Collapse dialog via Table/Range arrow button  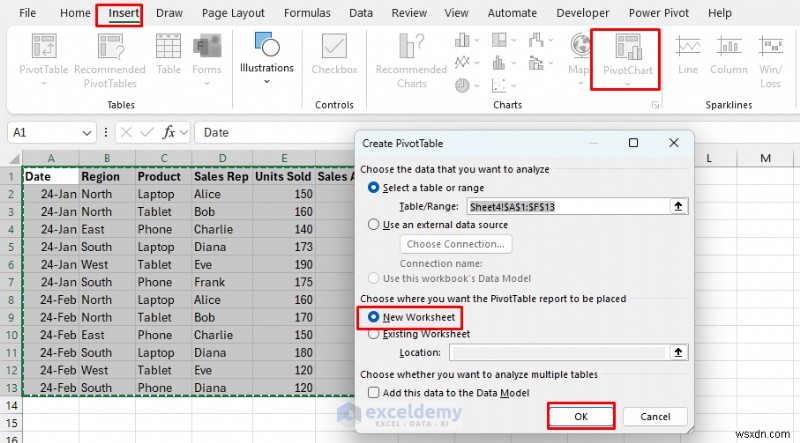[x=678, y=206]
